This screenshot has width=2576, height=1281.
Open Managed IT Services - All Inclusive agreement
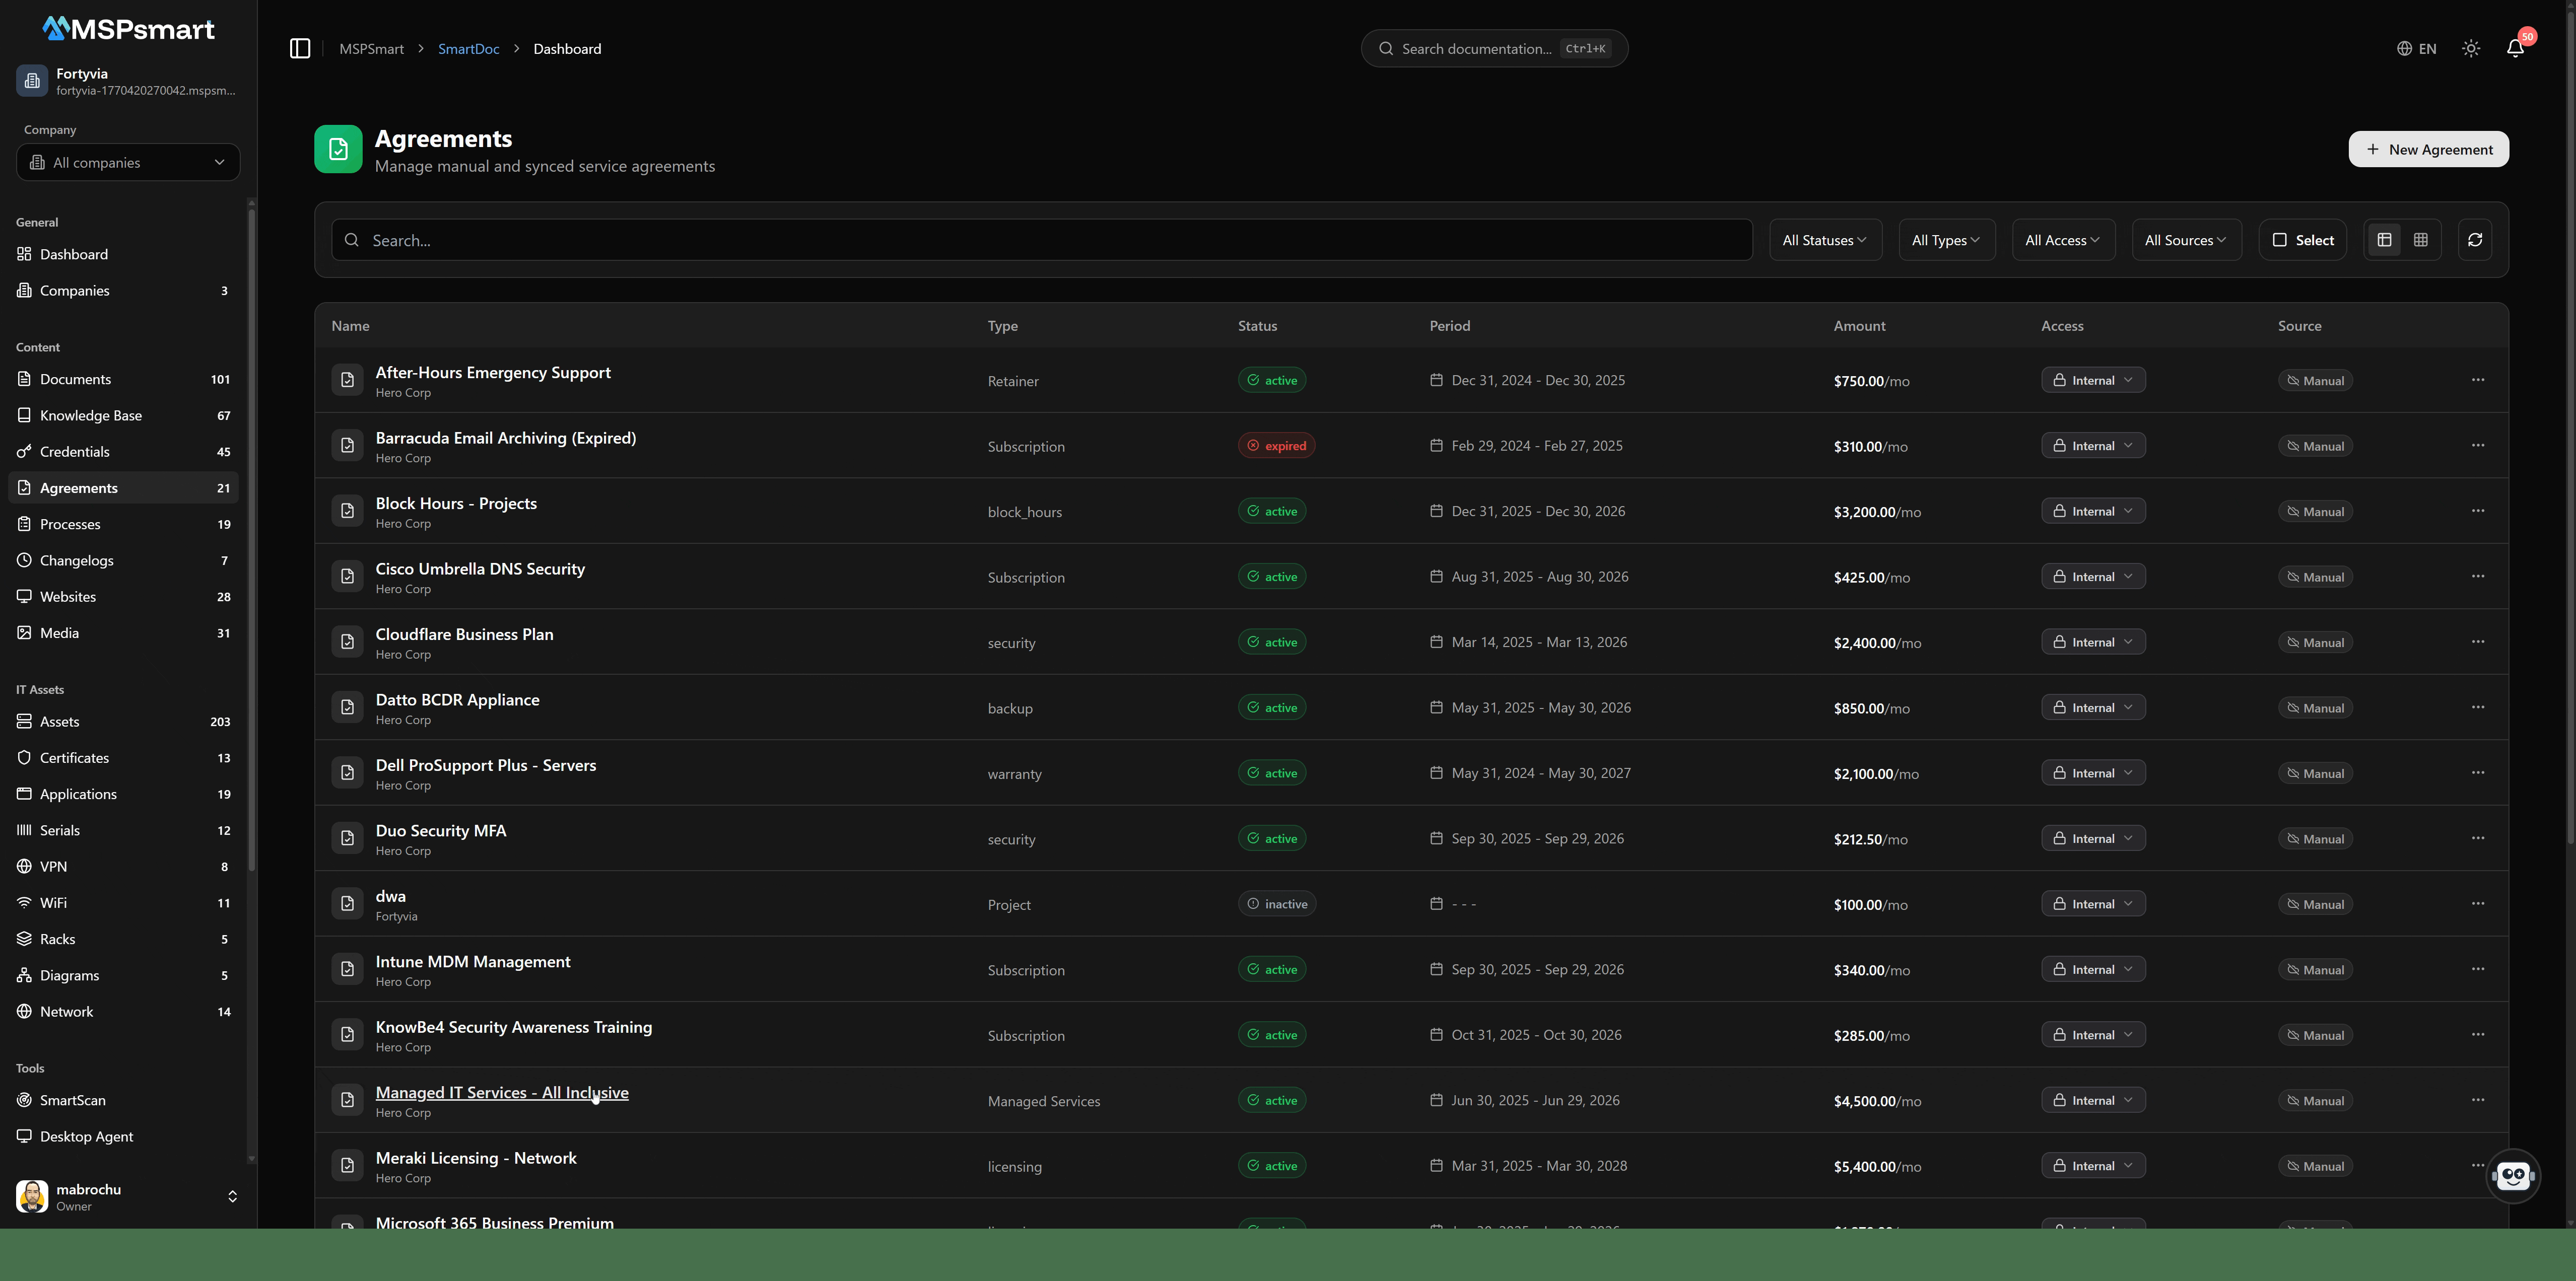point(502,1092)
